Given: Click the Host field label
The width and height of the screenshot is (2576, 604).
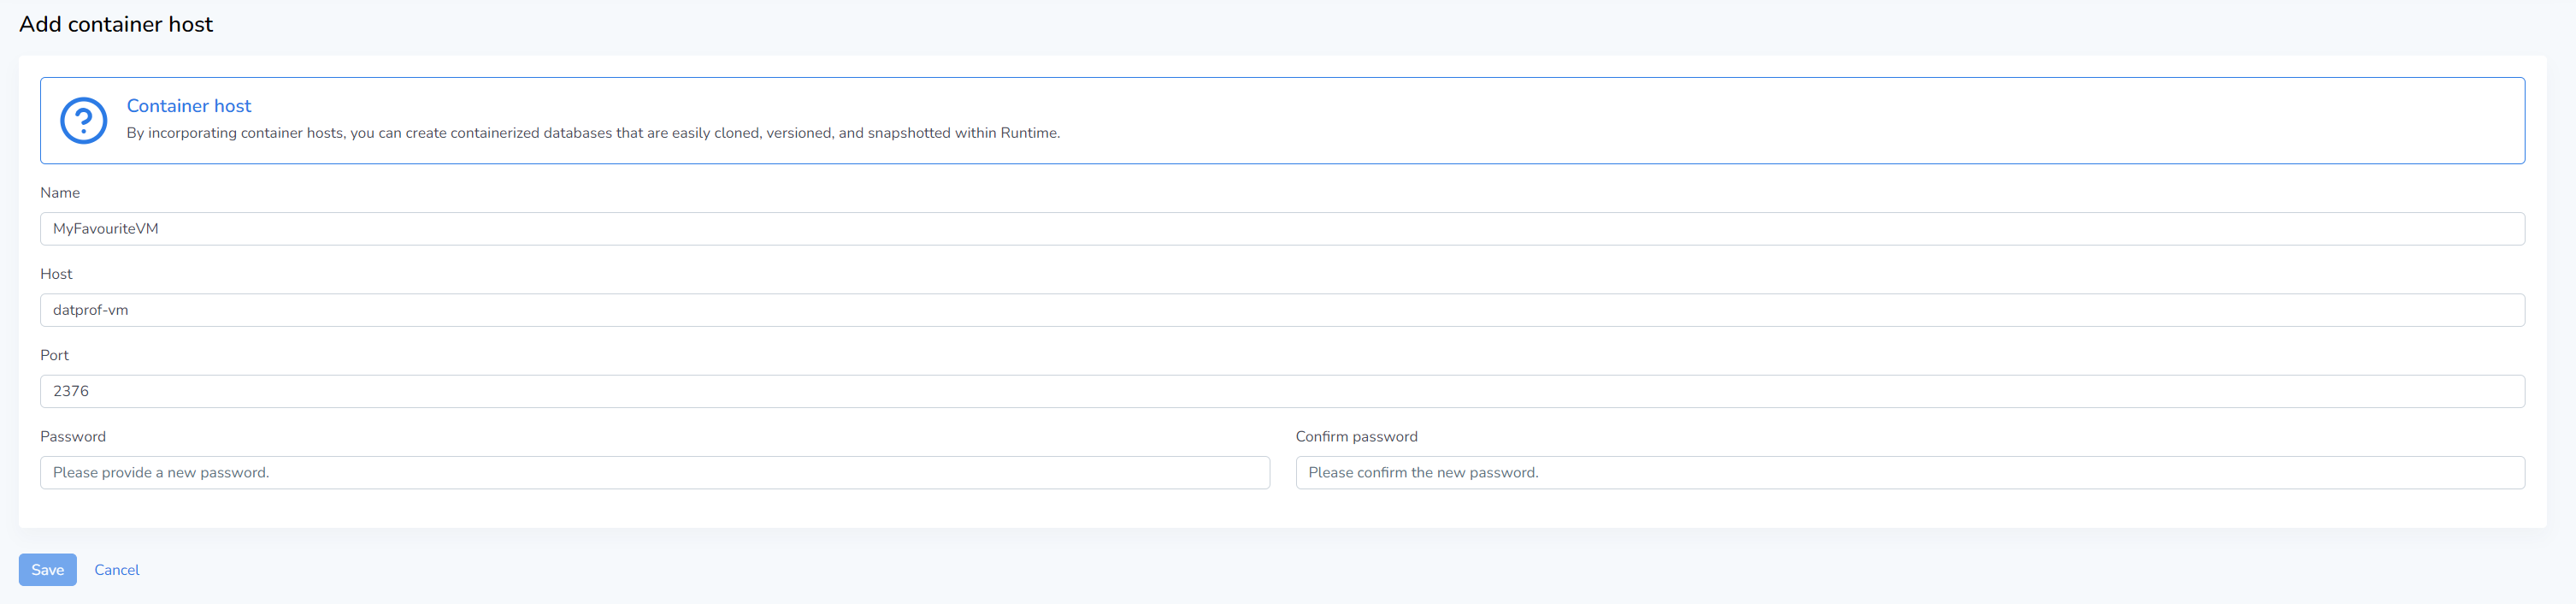Looking at the screenshot, I should (x=56, y=274).
